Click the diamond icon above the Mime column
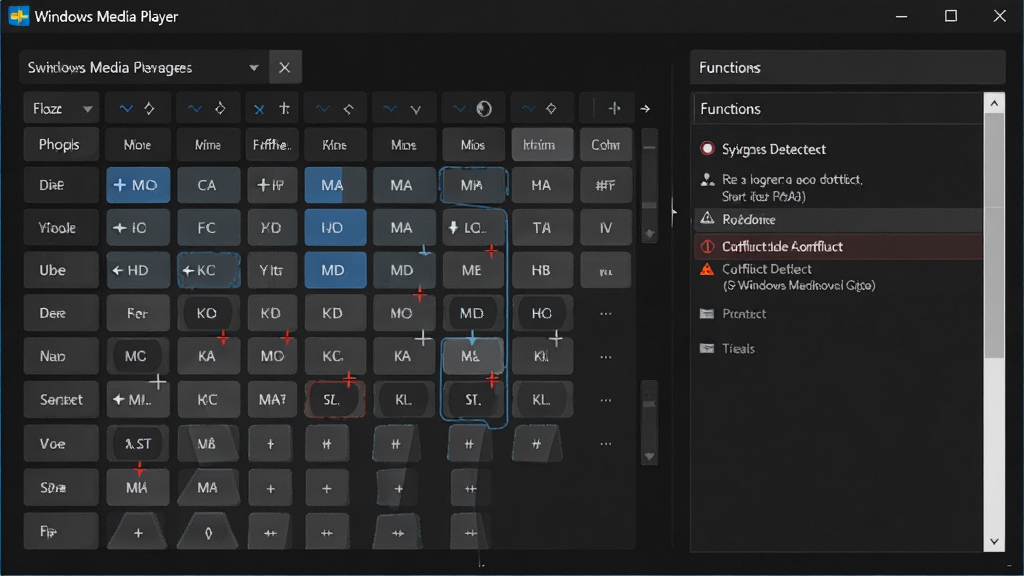This screenshot has width=1024, height=576. [220, 108]
